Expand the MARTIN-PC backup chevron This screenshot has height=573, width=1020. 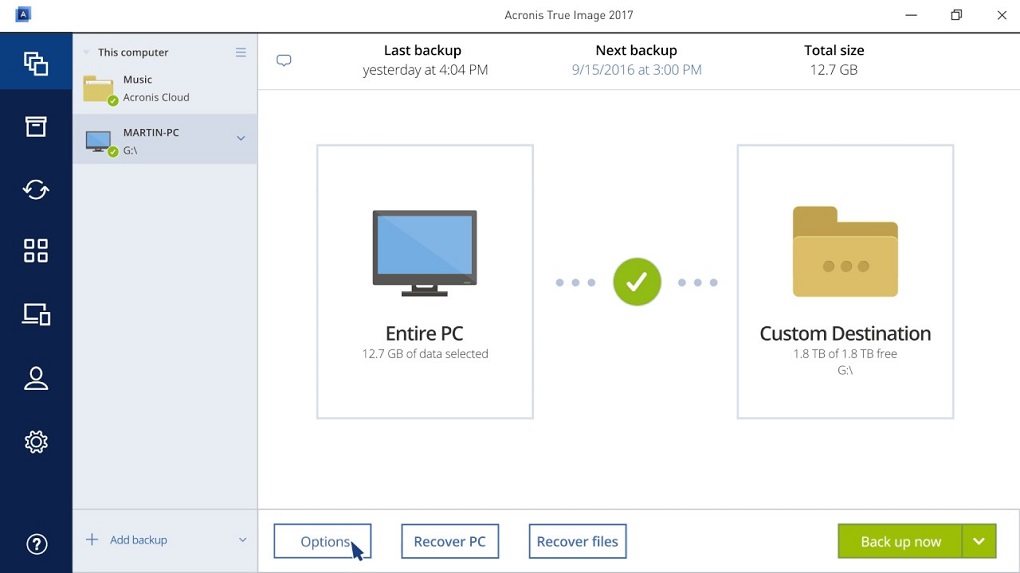(x=241, y=139)
